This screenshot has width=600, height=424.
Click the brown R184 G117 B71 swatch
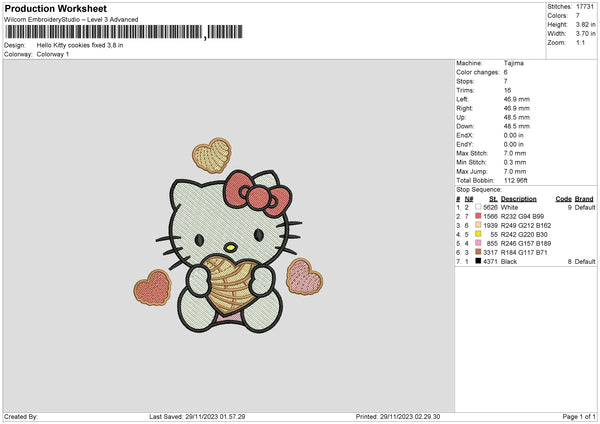478,252
